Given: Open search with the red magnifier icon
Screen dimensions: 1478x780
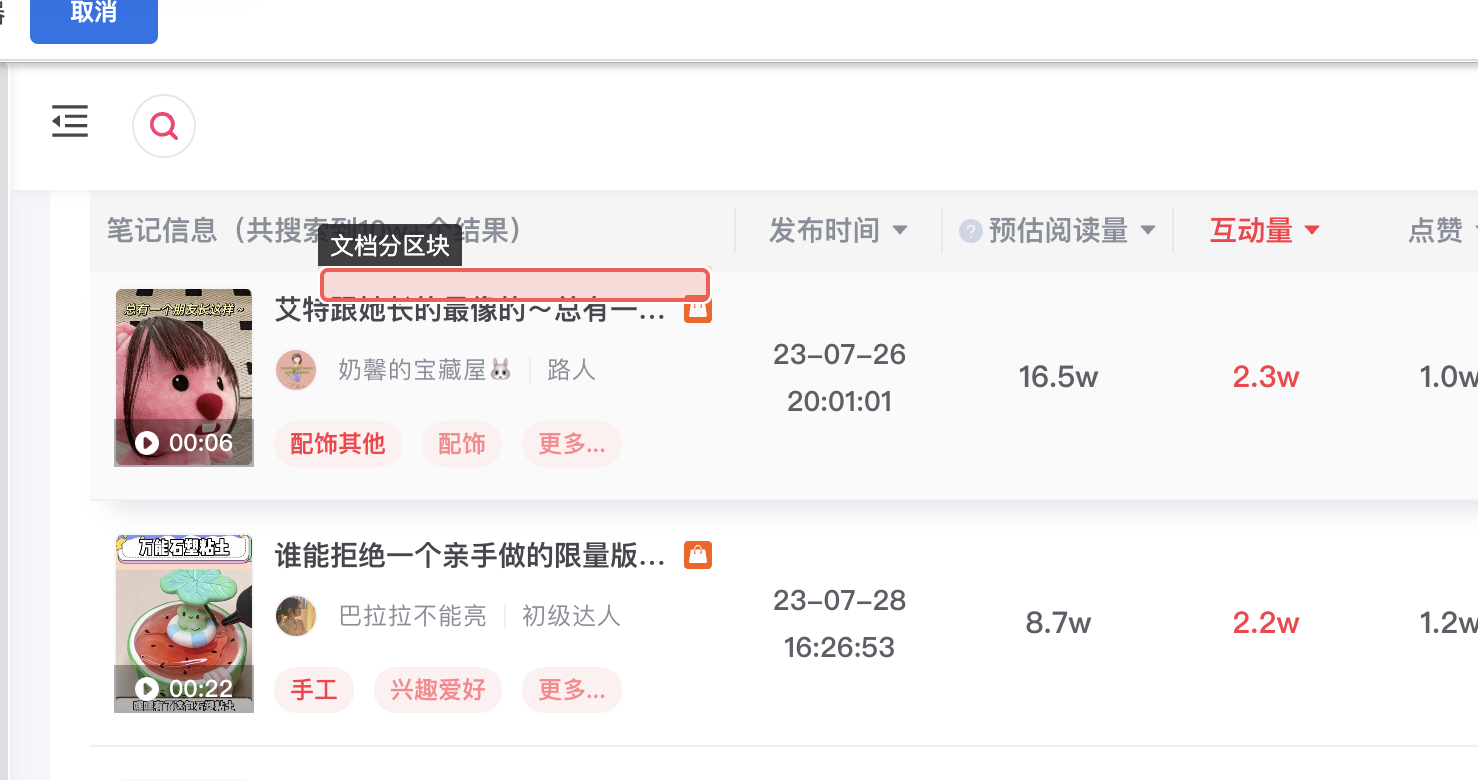Looking at the screenshot, I should [x=164, y=126].
